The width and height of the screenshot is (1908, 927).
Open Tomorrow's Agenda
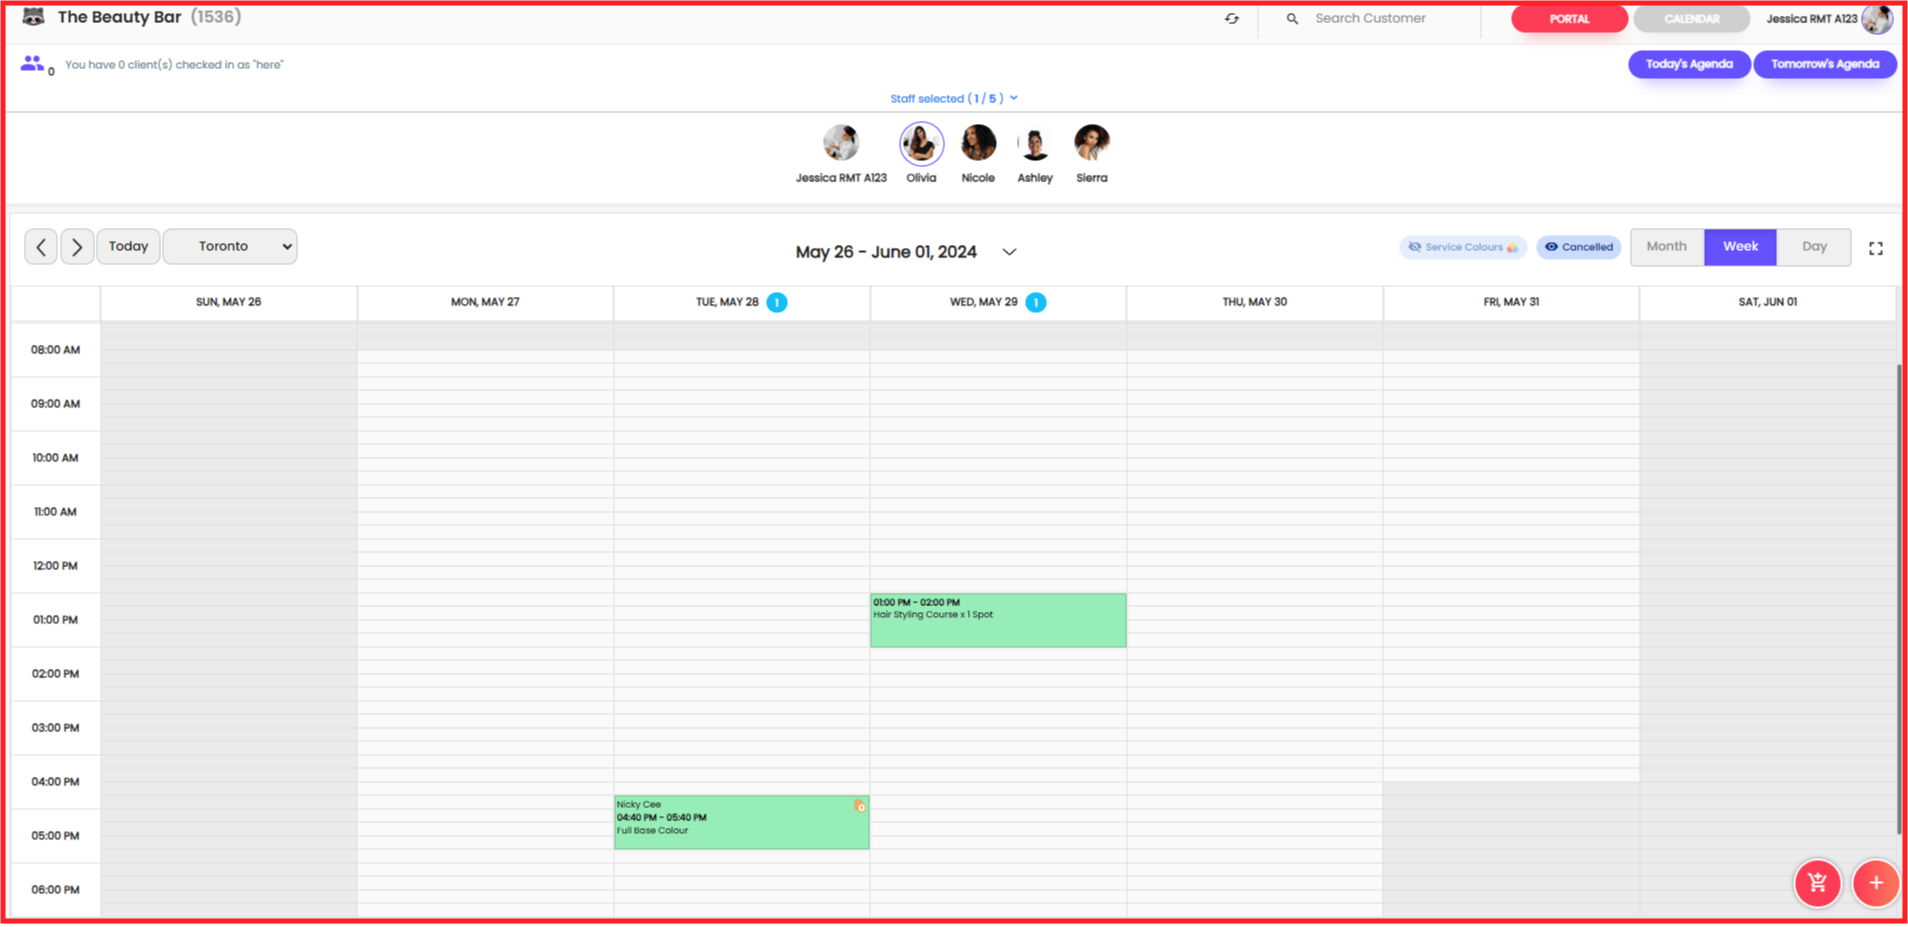pyautogui.click(x=1825, y=64)
